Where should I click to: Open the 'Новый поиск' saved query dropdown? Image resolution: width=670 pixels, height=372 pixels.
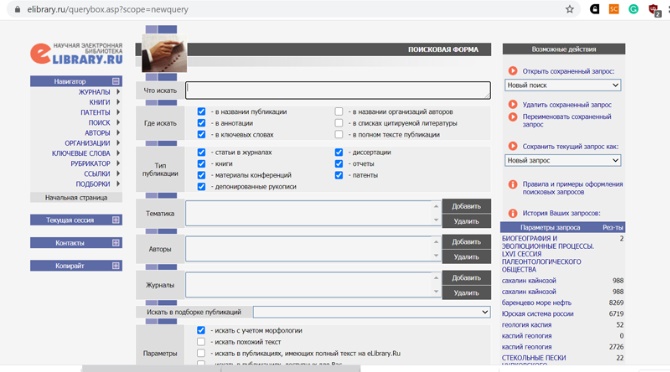click(563, 85)
